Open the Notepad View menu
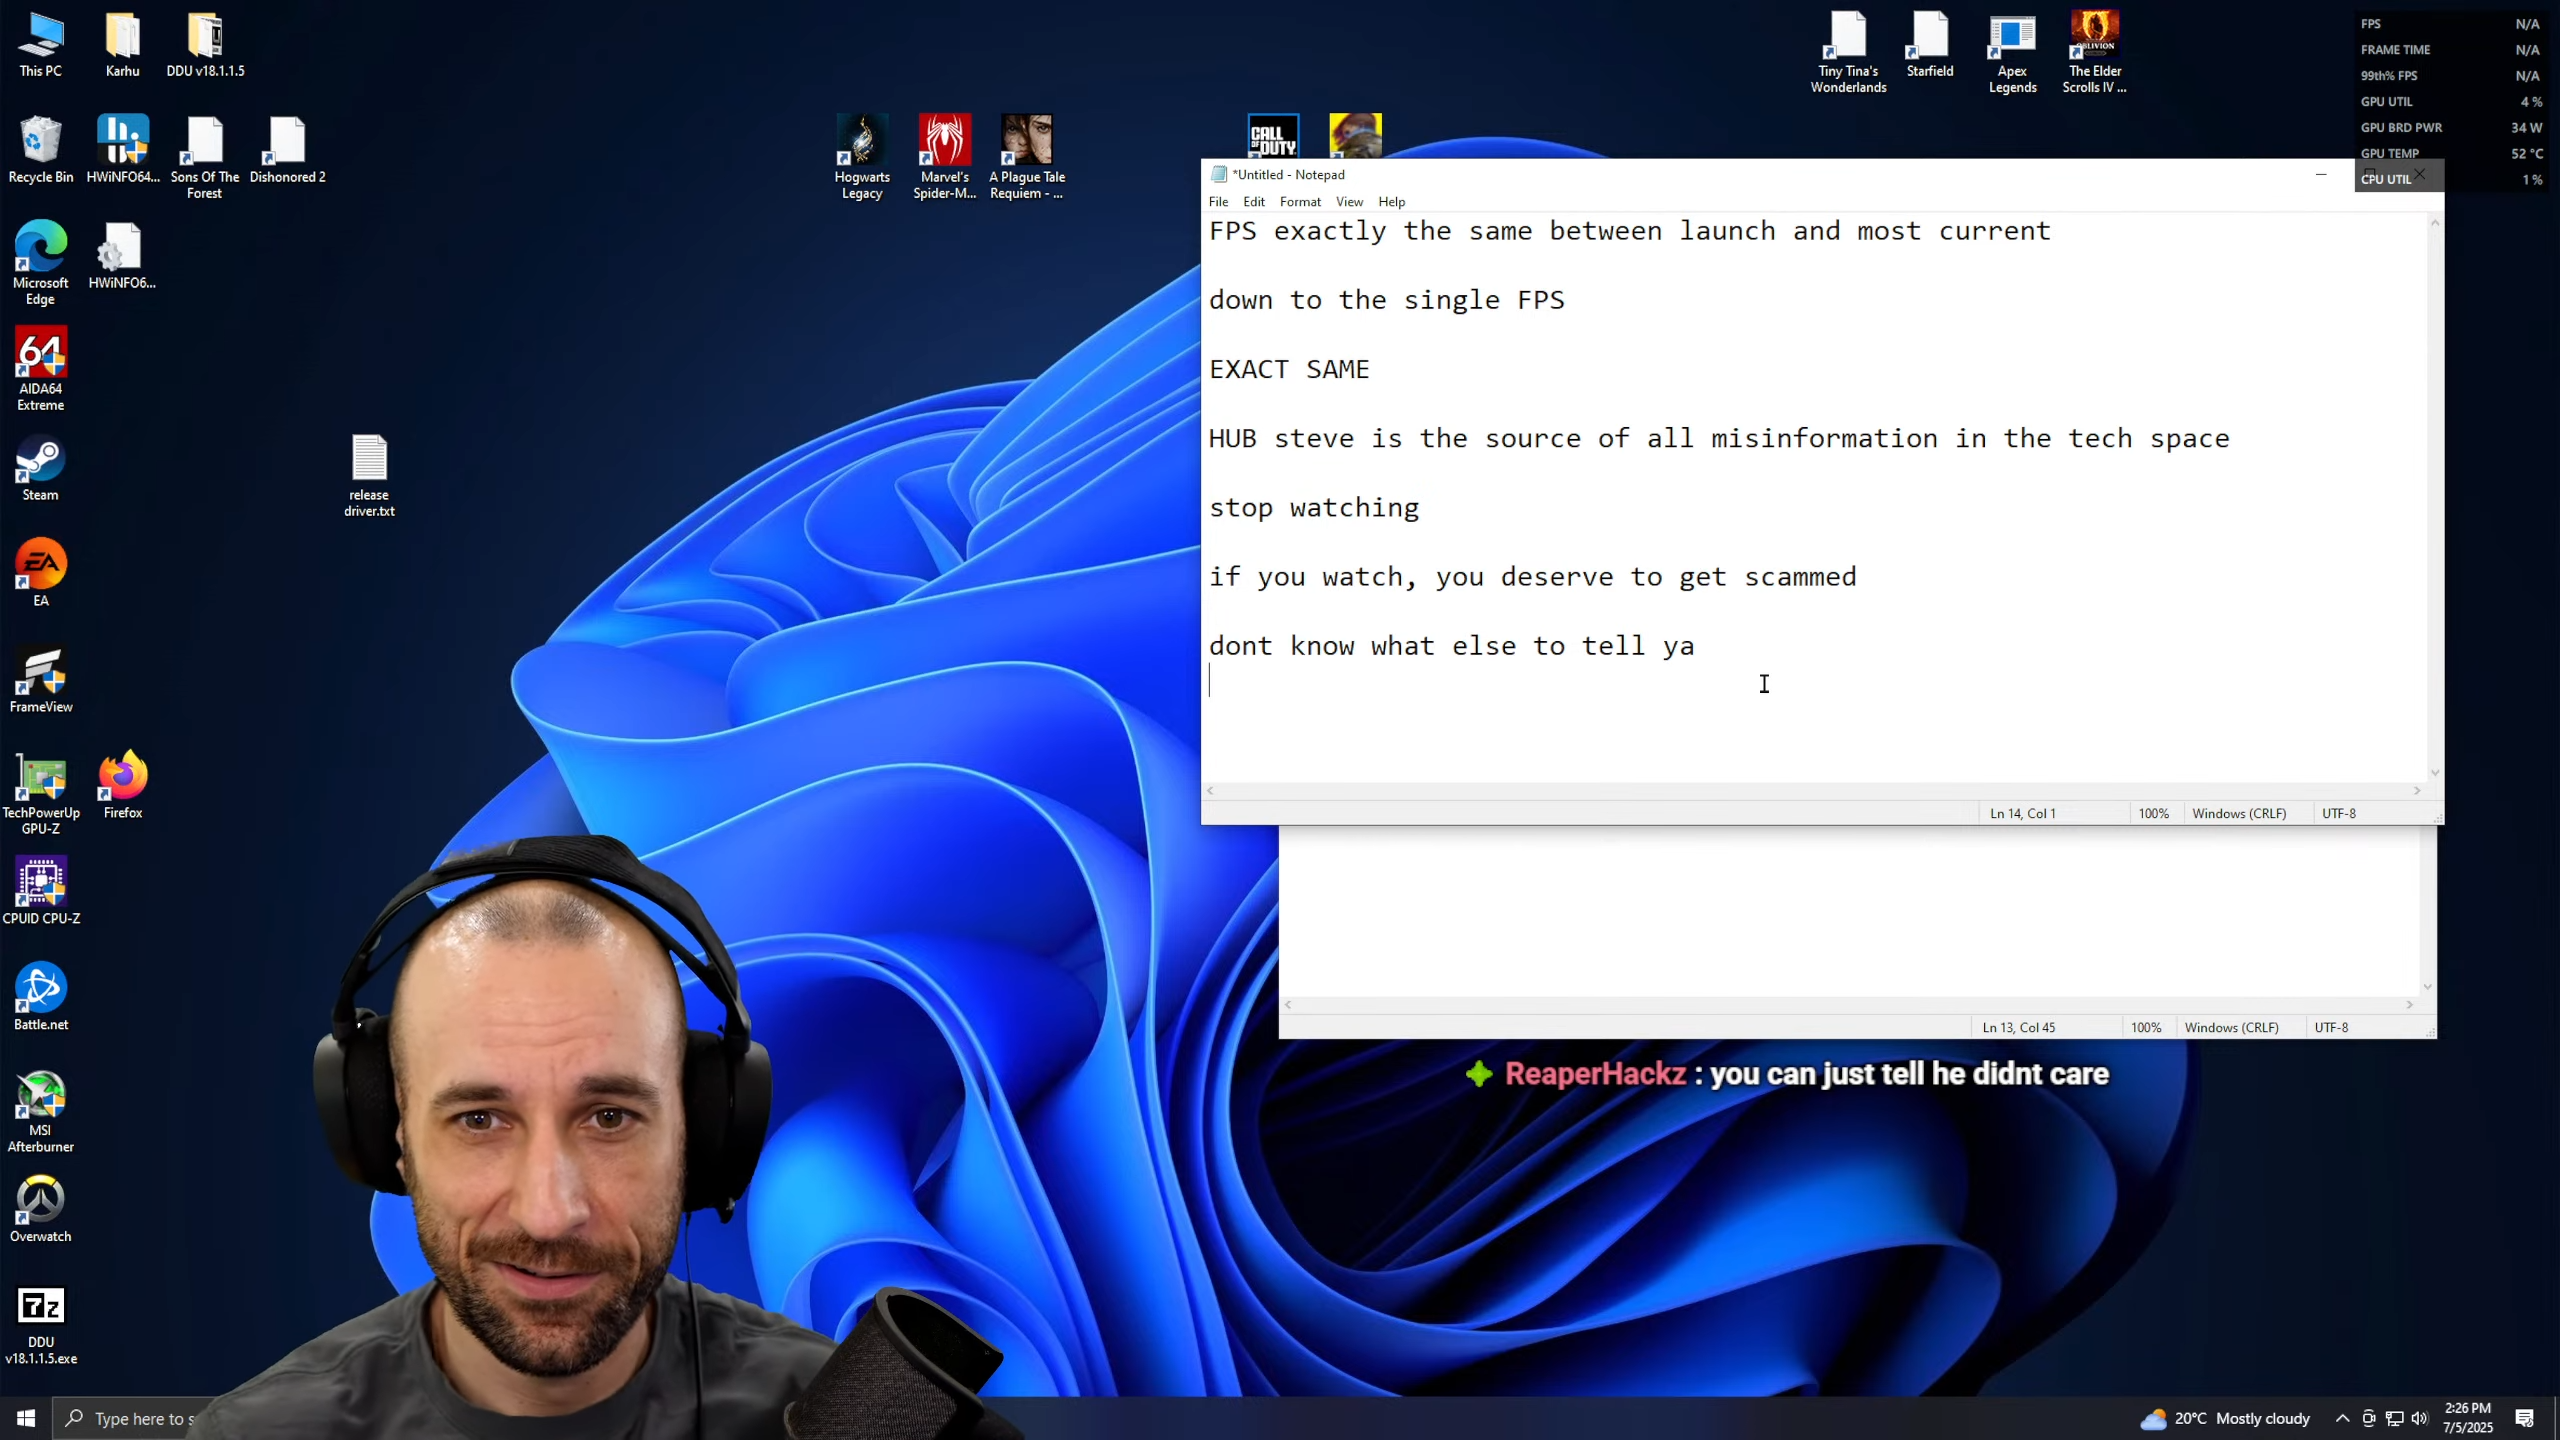 tap(1349, 201)
